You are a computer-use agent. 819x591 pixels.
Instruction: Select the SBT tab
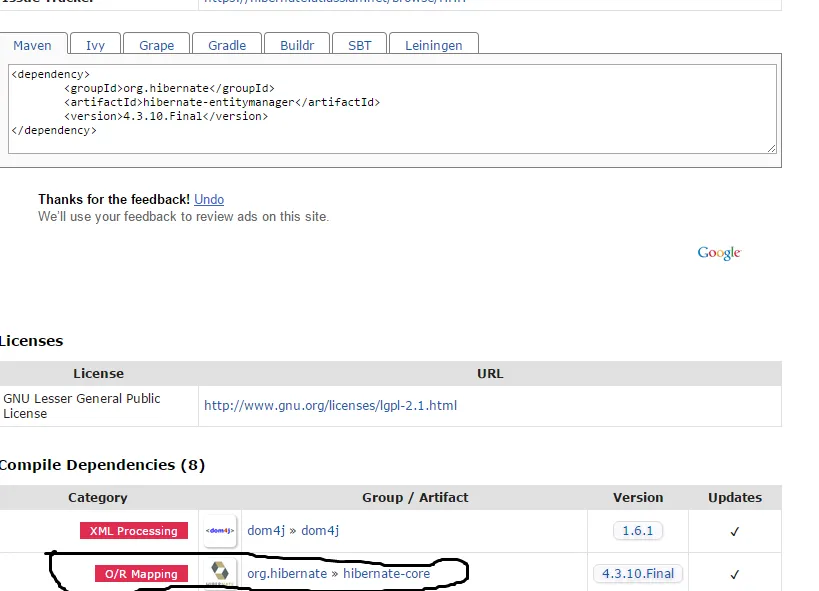point(360,45)
